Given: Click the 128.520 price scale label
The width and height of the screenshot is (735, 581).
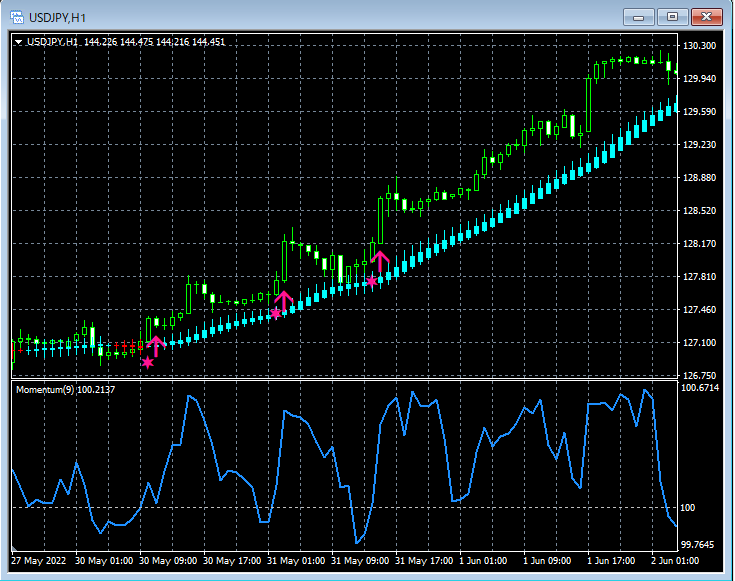Looking at the screenshot, I should [699, 211].
